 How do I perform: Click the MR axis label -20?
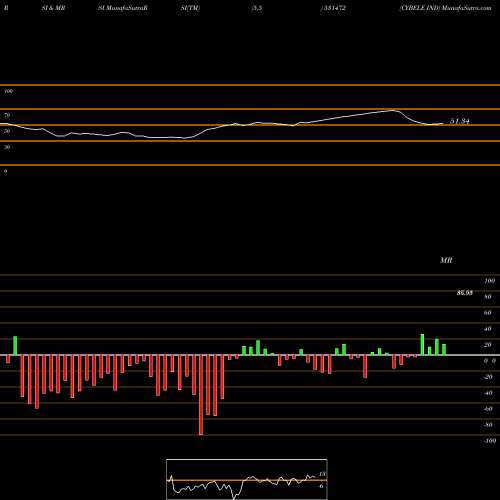[488, 377]
